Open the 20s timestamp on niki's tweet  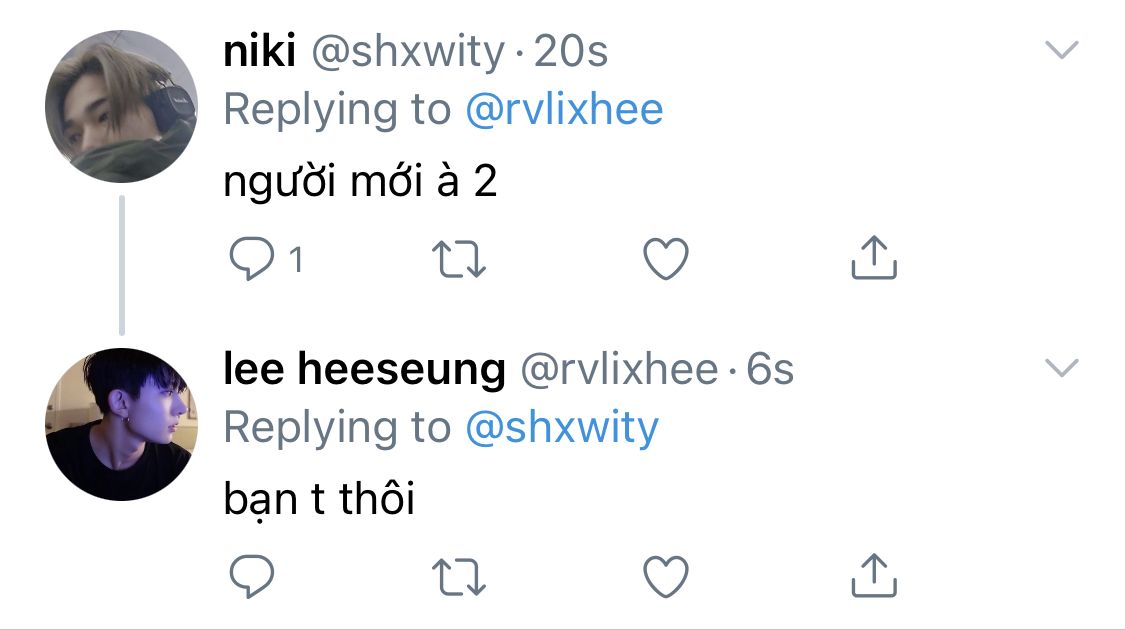coord(571,52)
